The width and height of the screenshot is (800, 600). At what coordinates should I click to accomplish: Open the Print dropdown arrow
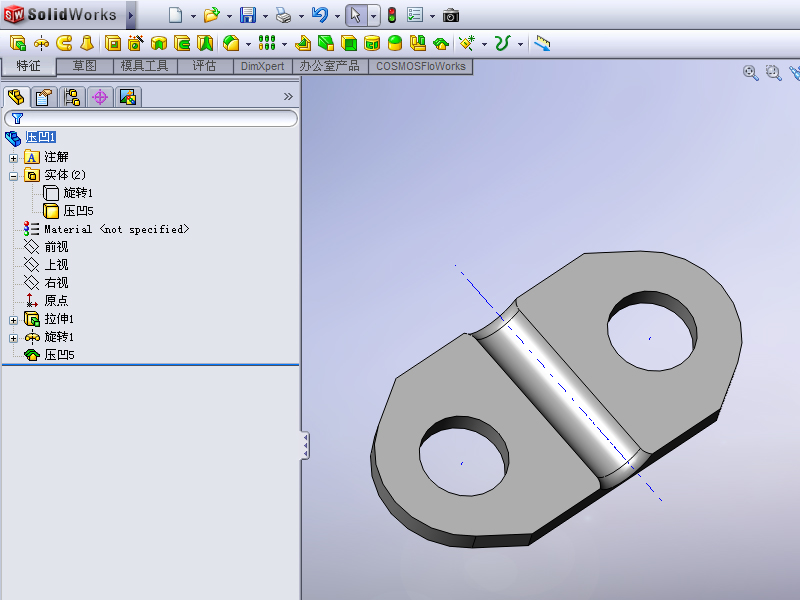[301, 16]
